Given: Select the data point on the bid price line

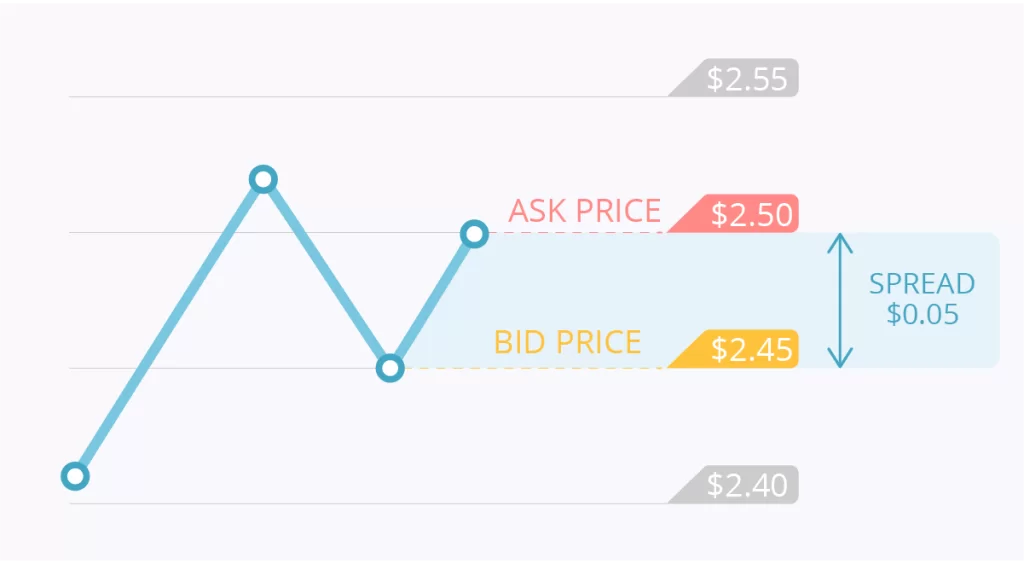Looking at the screenshot, I should [x=390, y=368].
